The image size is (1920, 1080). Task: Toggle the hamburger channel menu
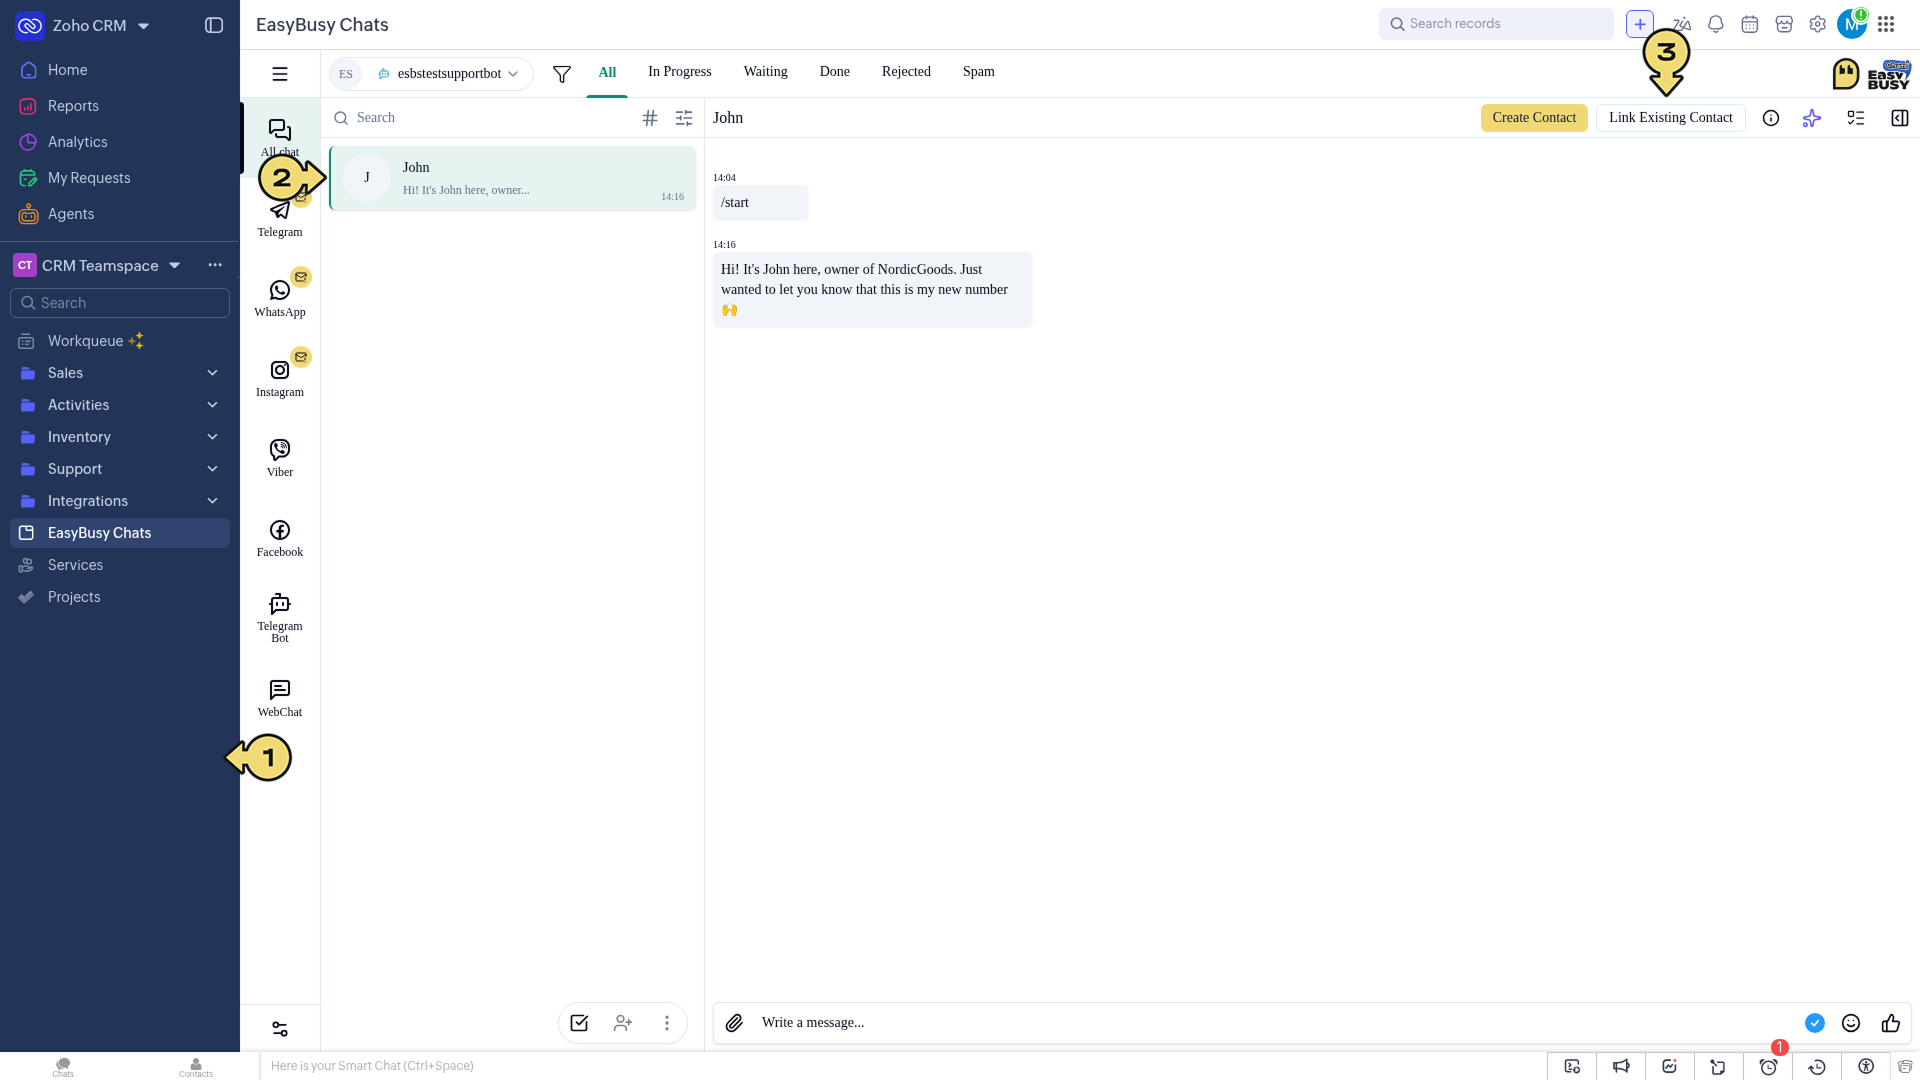[x=280, y=74]
